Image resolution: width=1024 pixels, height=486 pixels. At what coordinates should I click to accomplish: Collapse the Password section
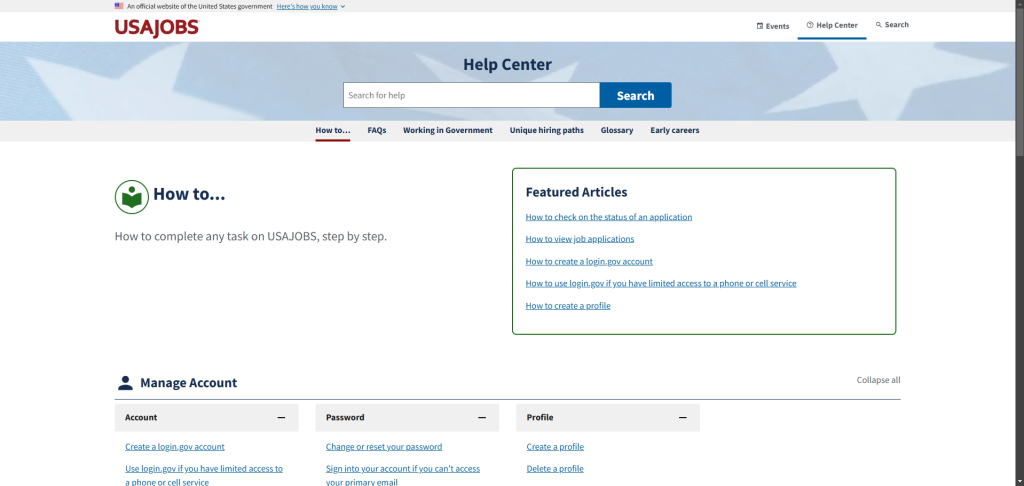point(482,417)
